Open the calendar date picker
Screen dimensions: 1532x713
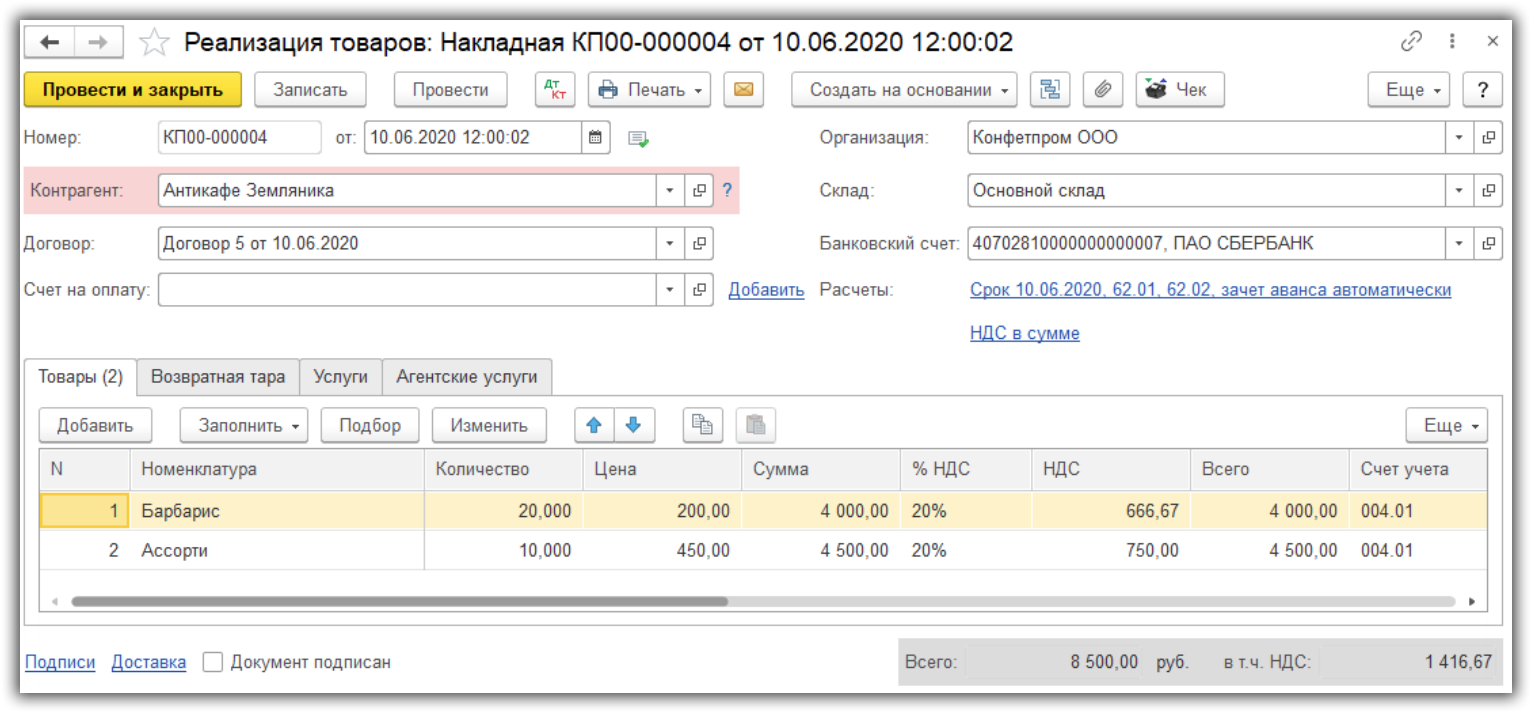[595, 138]
